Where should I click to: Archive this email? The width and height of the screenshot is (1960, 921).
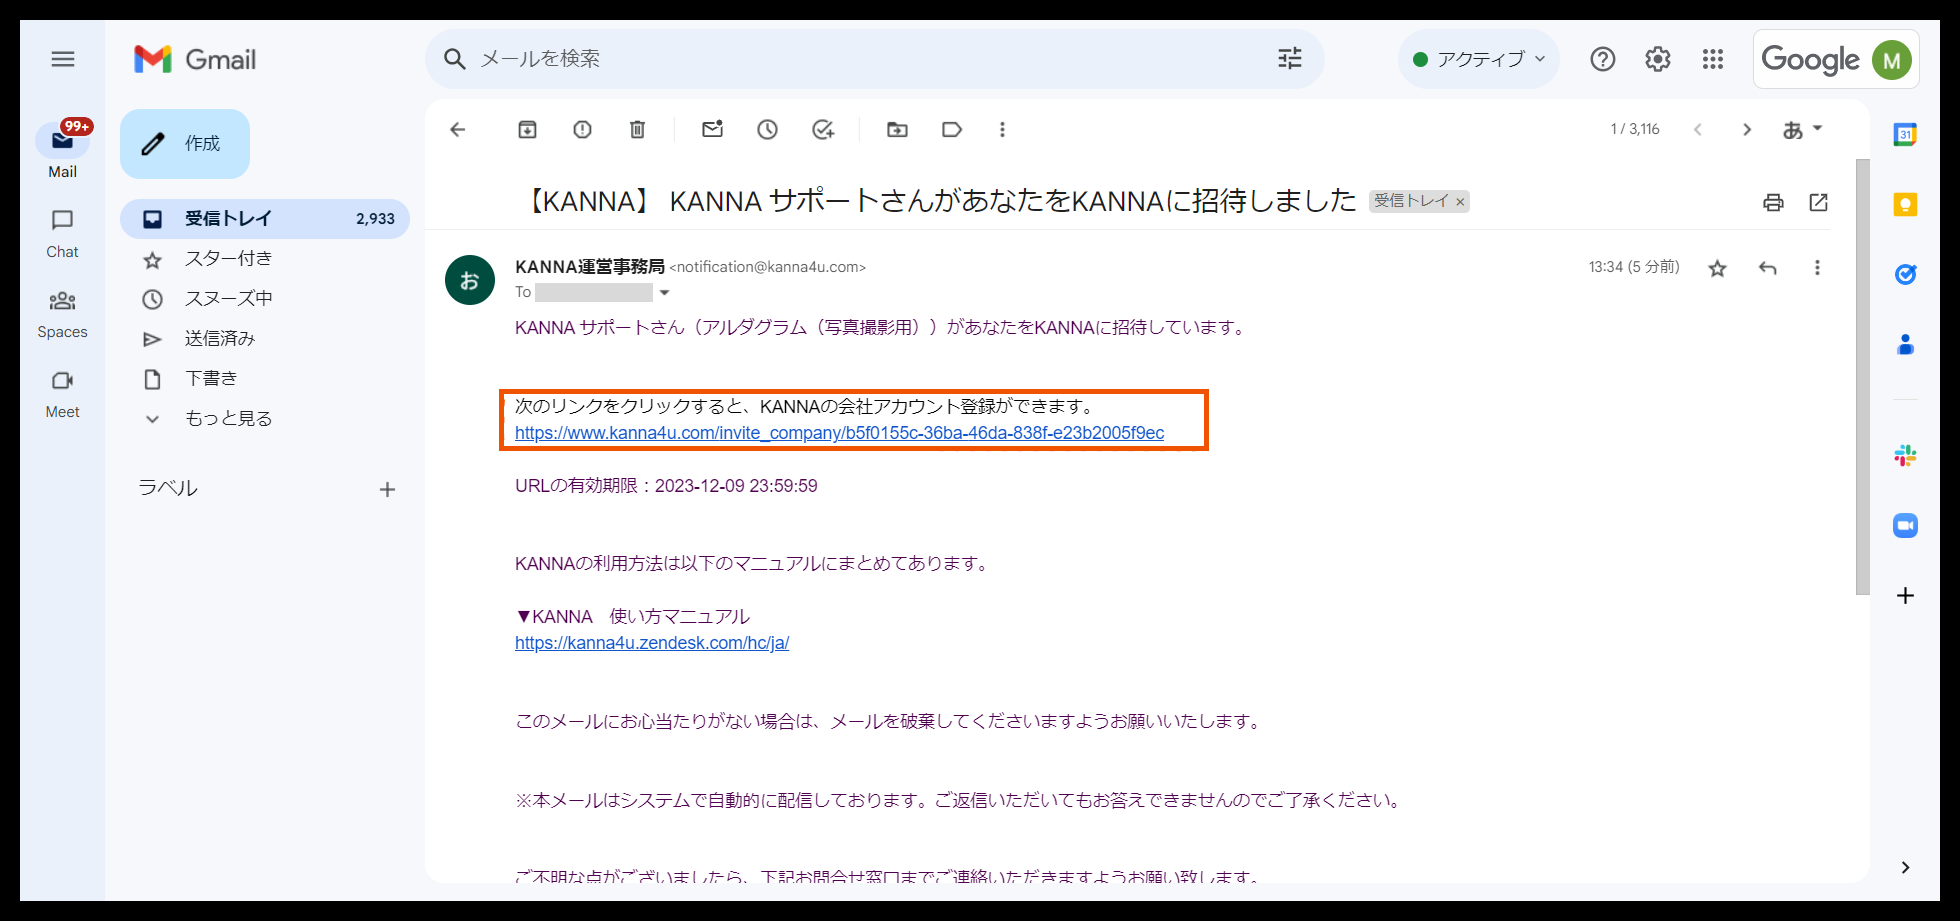click(527, 129)
